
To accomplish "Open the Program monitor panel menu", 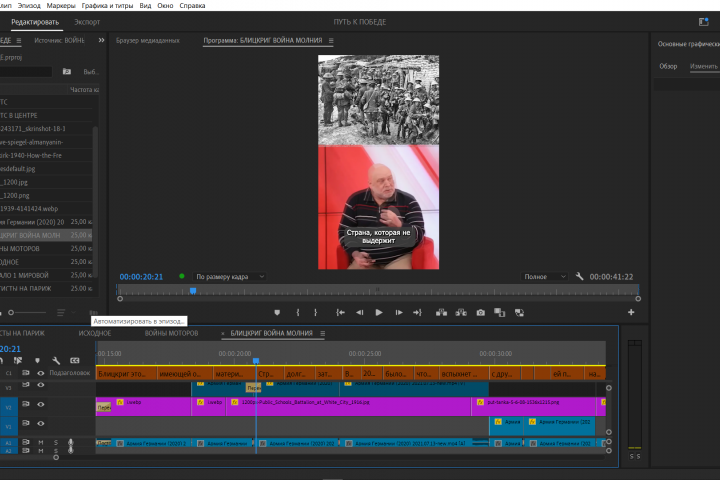I will (x=331, y=40).
